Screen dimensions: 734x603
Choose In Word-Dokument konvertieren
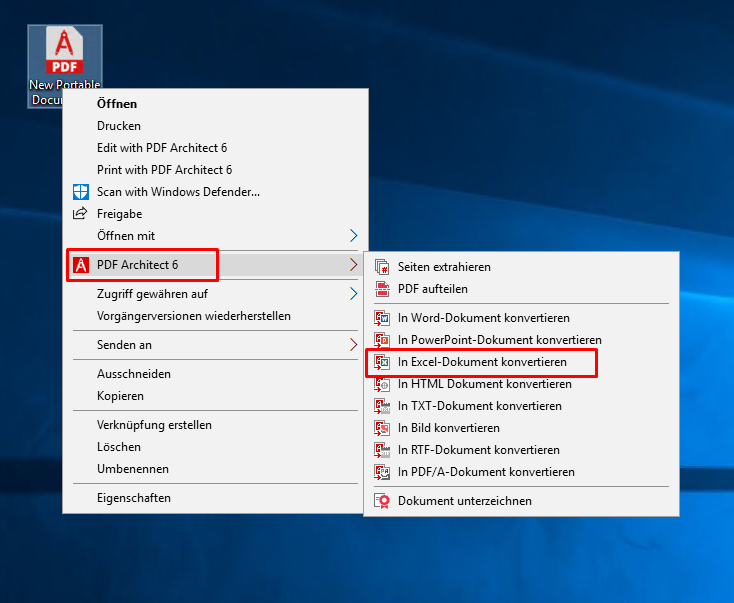[x=521, y=318]
